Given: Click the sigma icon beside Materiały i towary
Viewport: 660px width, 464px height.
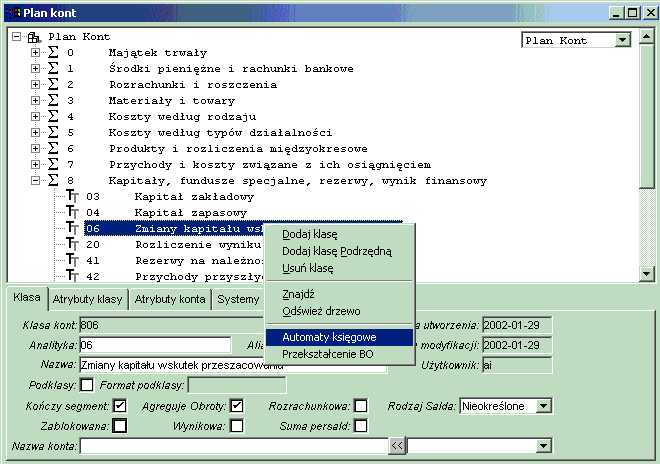Looking at the screenshot, I should 53,100.
